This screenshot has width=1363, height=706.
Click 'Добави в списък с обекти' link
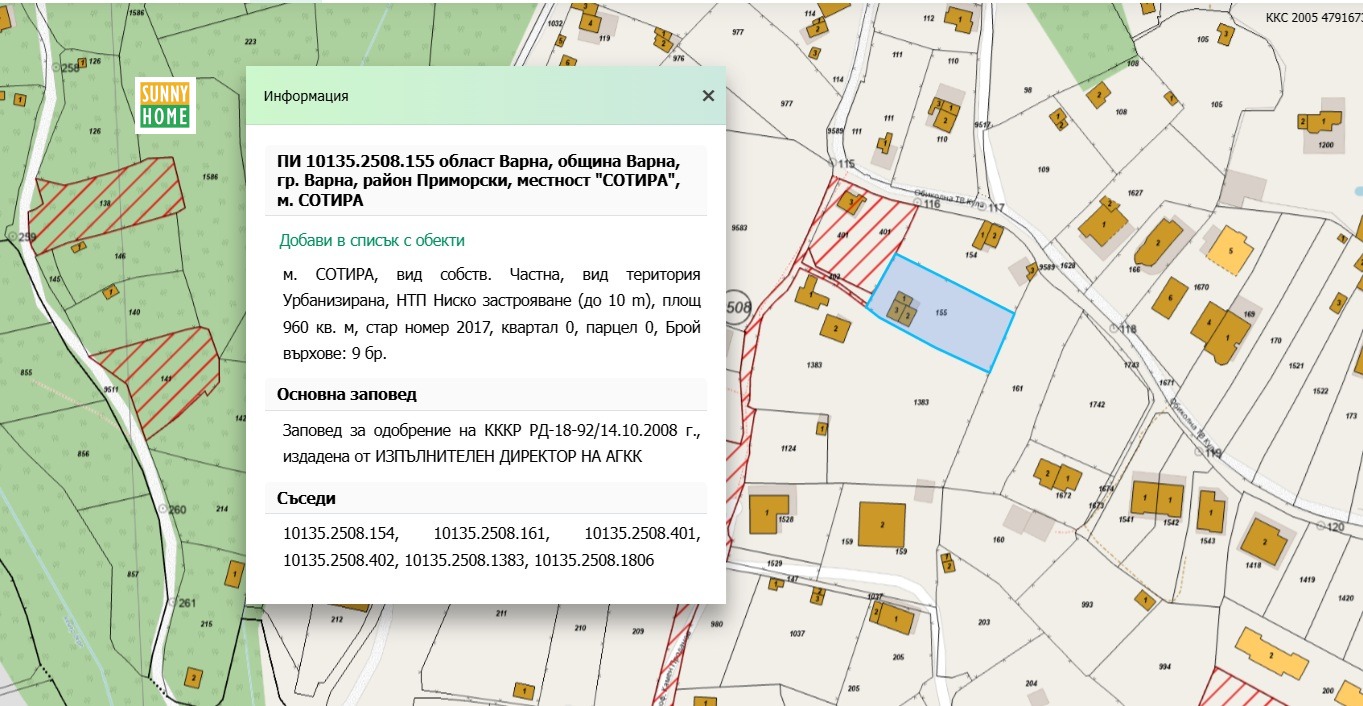point(372,241)
